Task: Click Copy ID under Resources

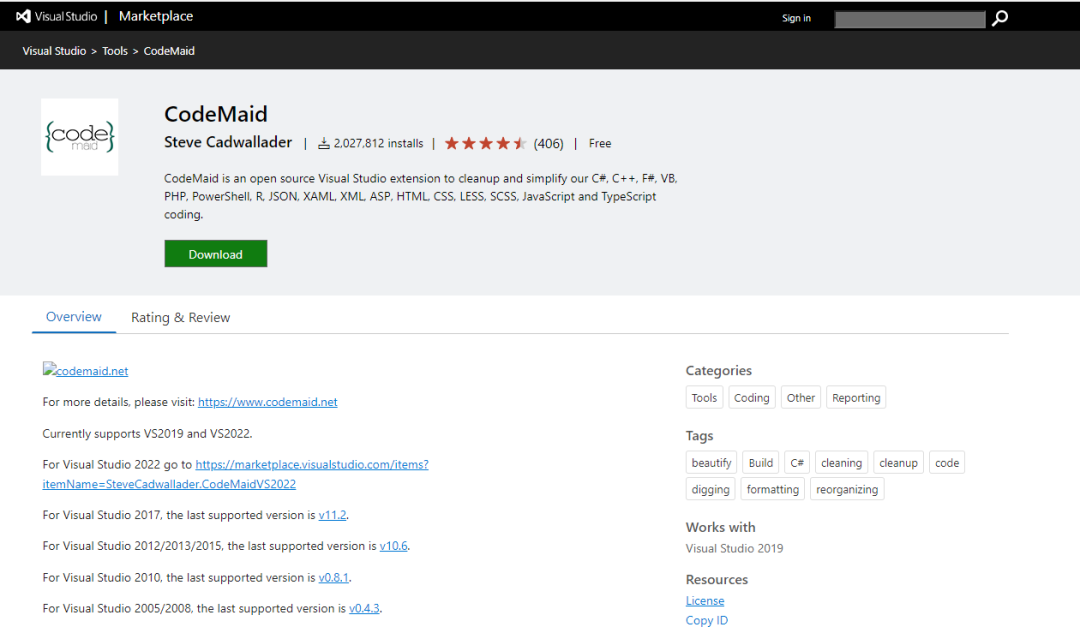Action: 706,620
